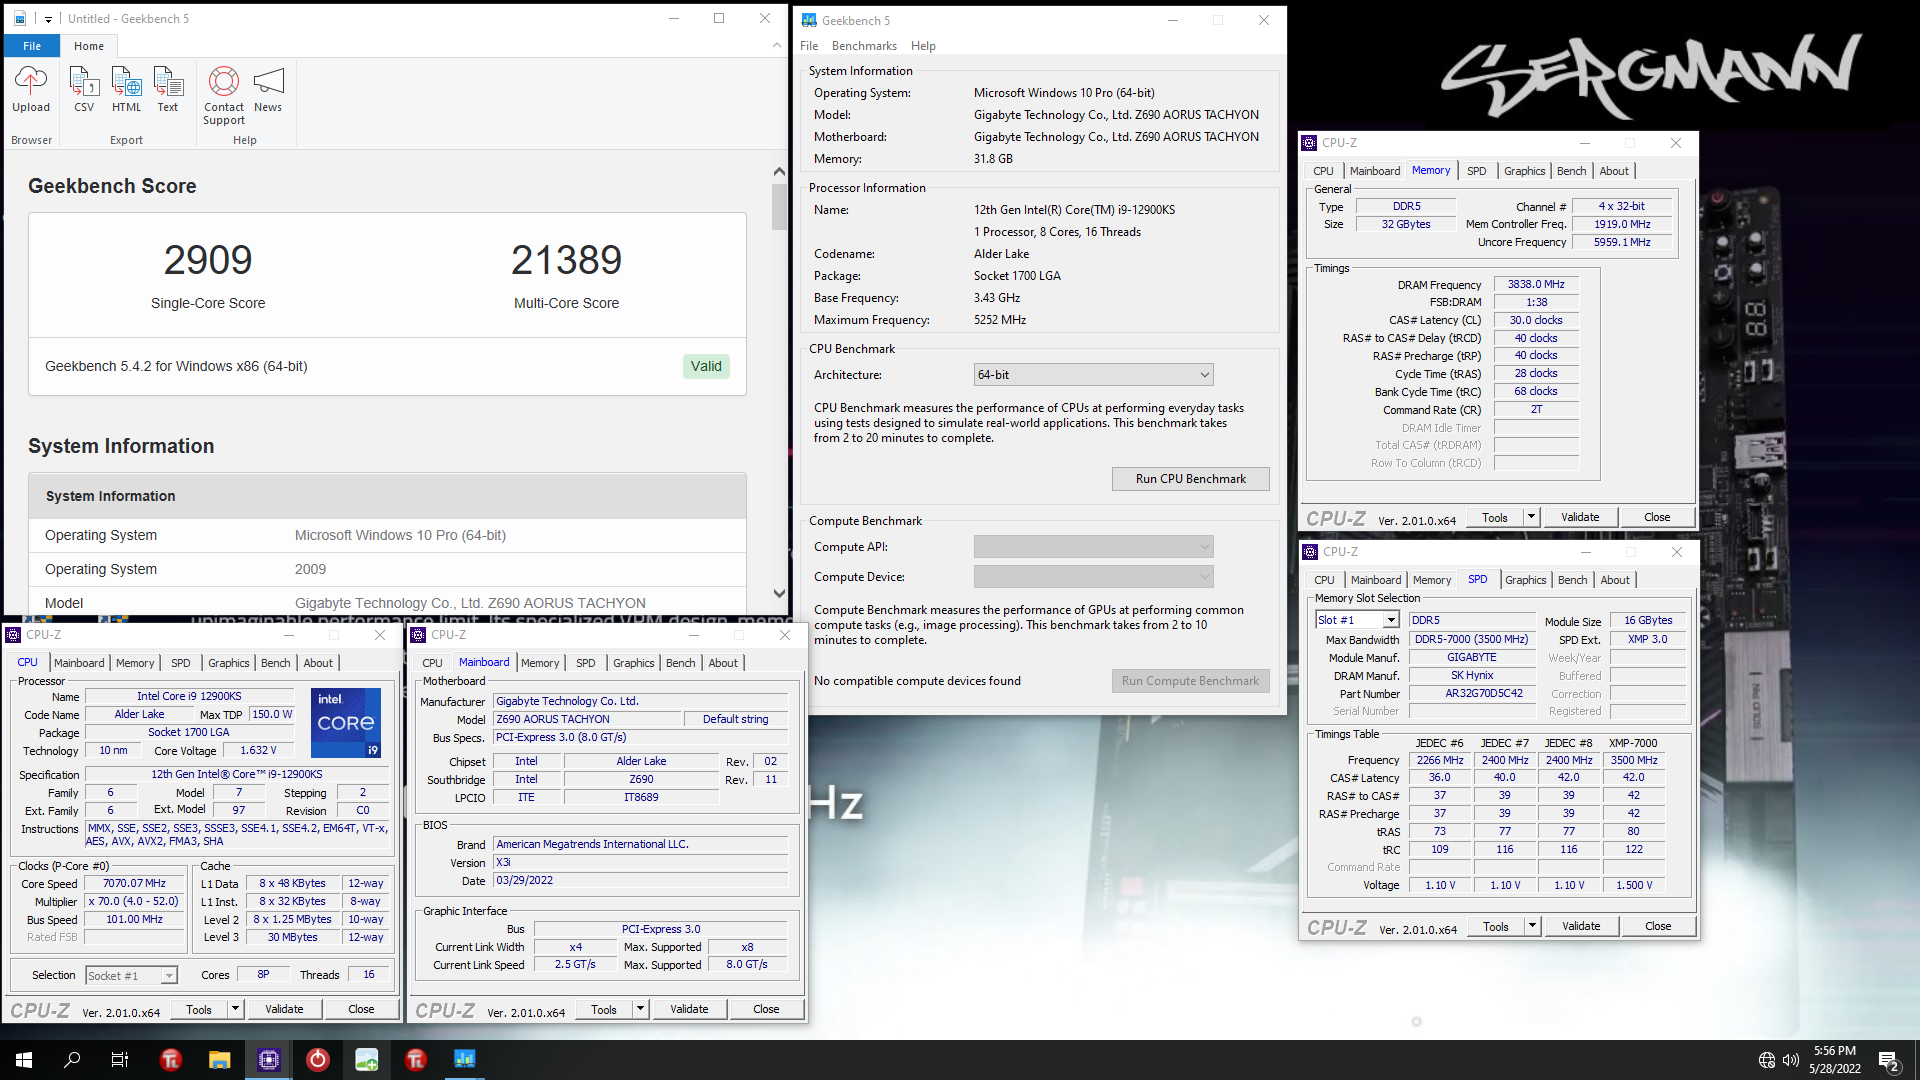The image size is (1920, 1080).
Task: Open the File tab in Geekbench results window
Action: pyautogui.click(x=32, y=46)
